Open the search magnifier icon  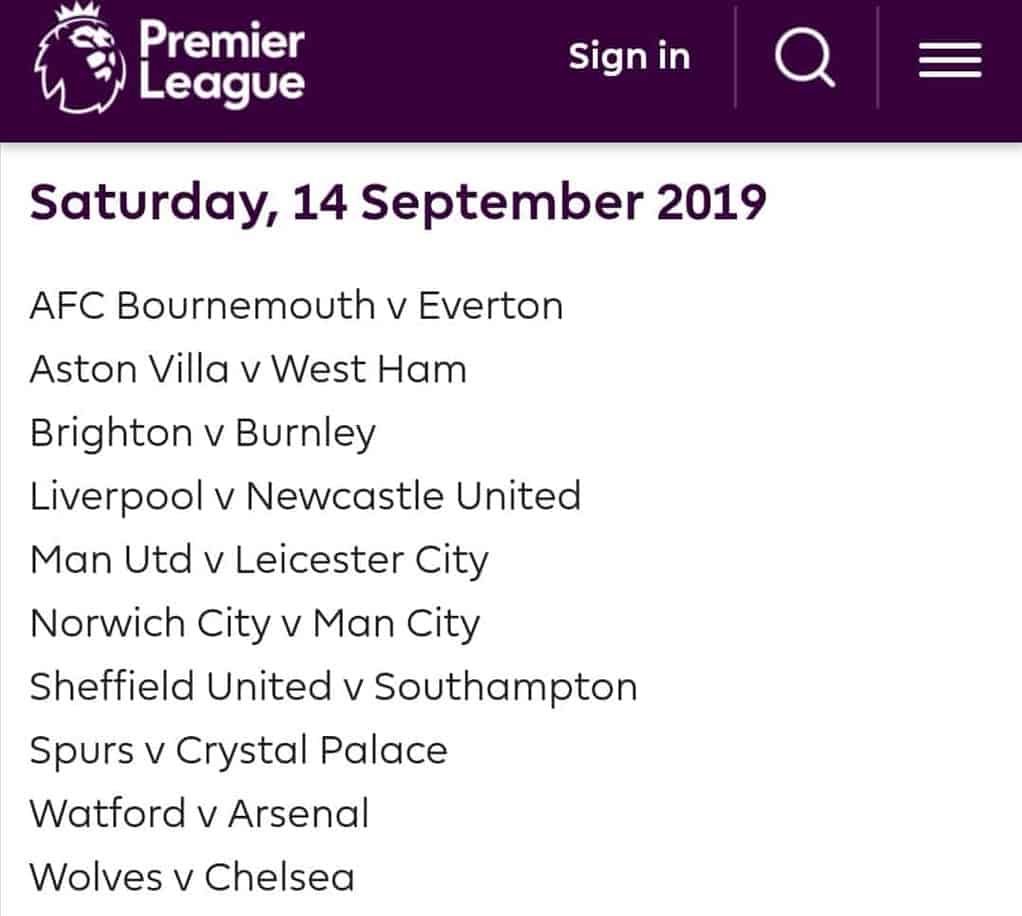(806, 57)
